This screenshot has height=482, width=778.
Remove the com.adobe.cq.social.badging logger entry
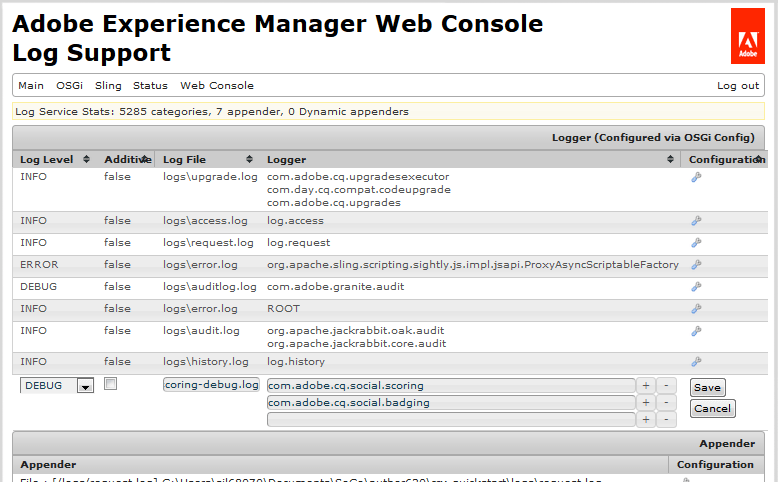(666, 403)
